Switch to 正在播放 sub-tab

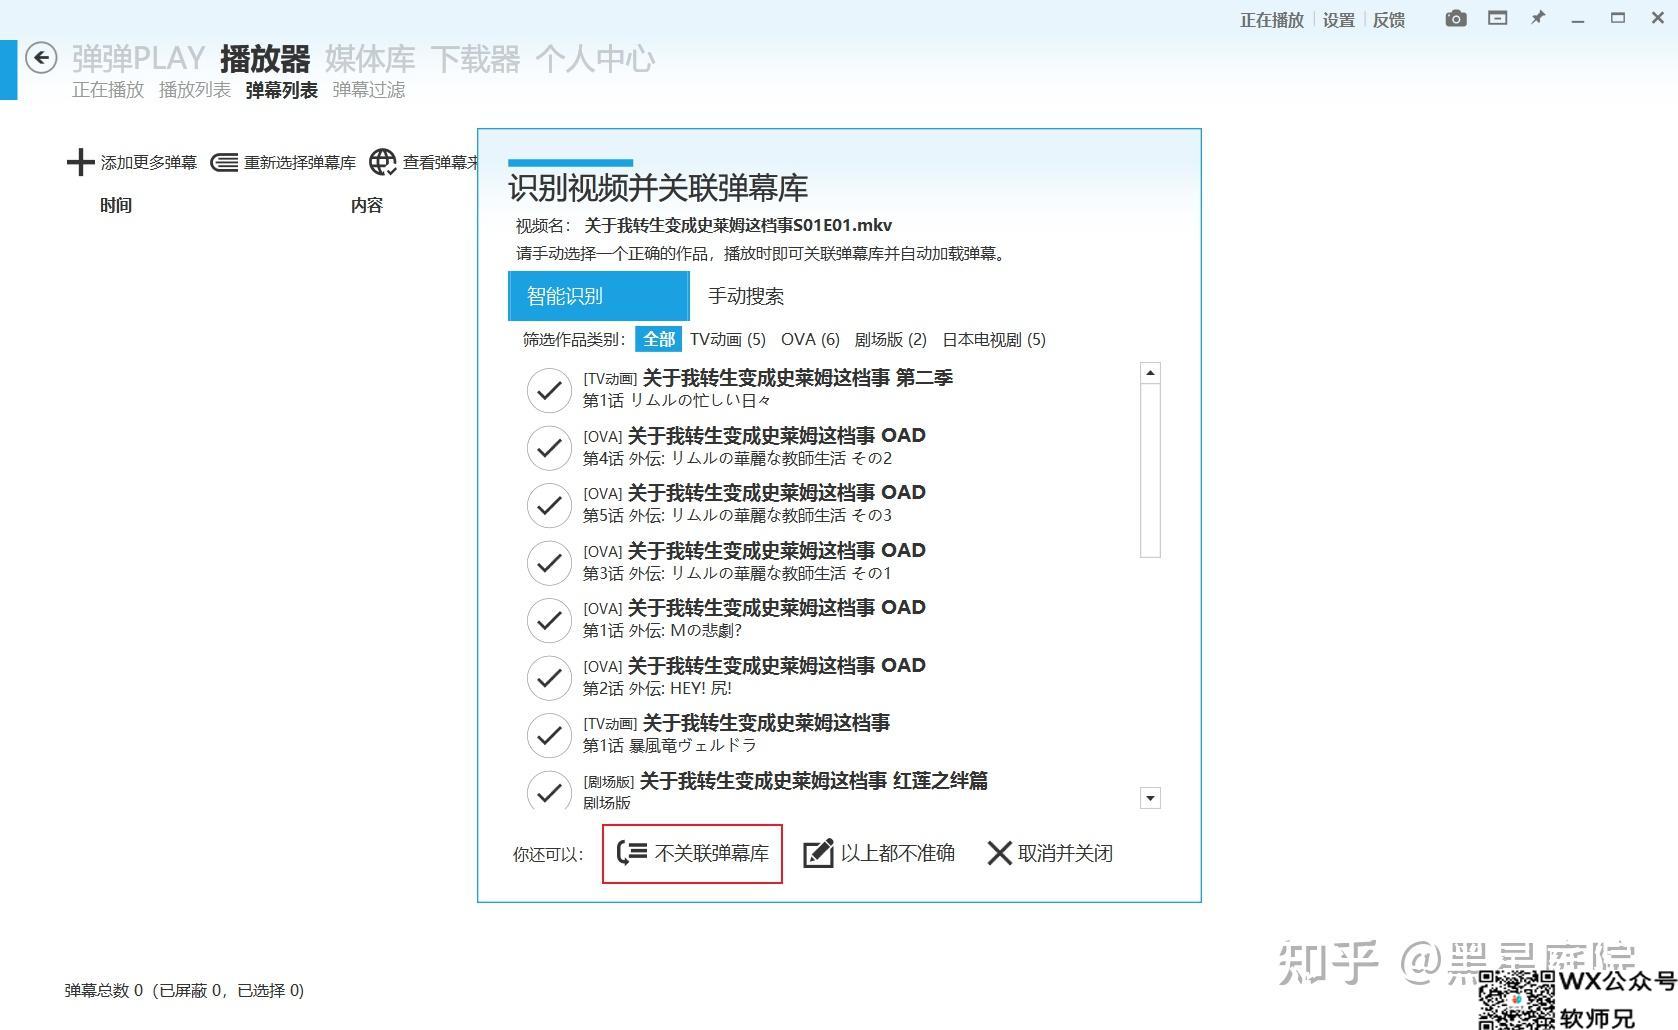(108, 90)
